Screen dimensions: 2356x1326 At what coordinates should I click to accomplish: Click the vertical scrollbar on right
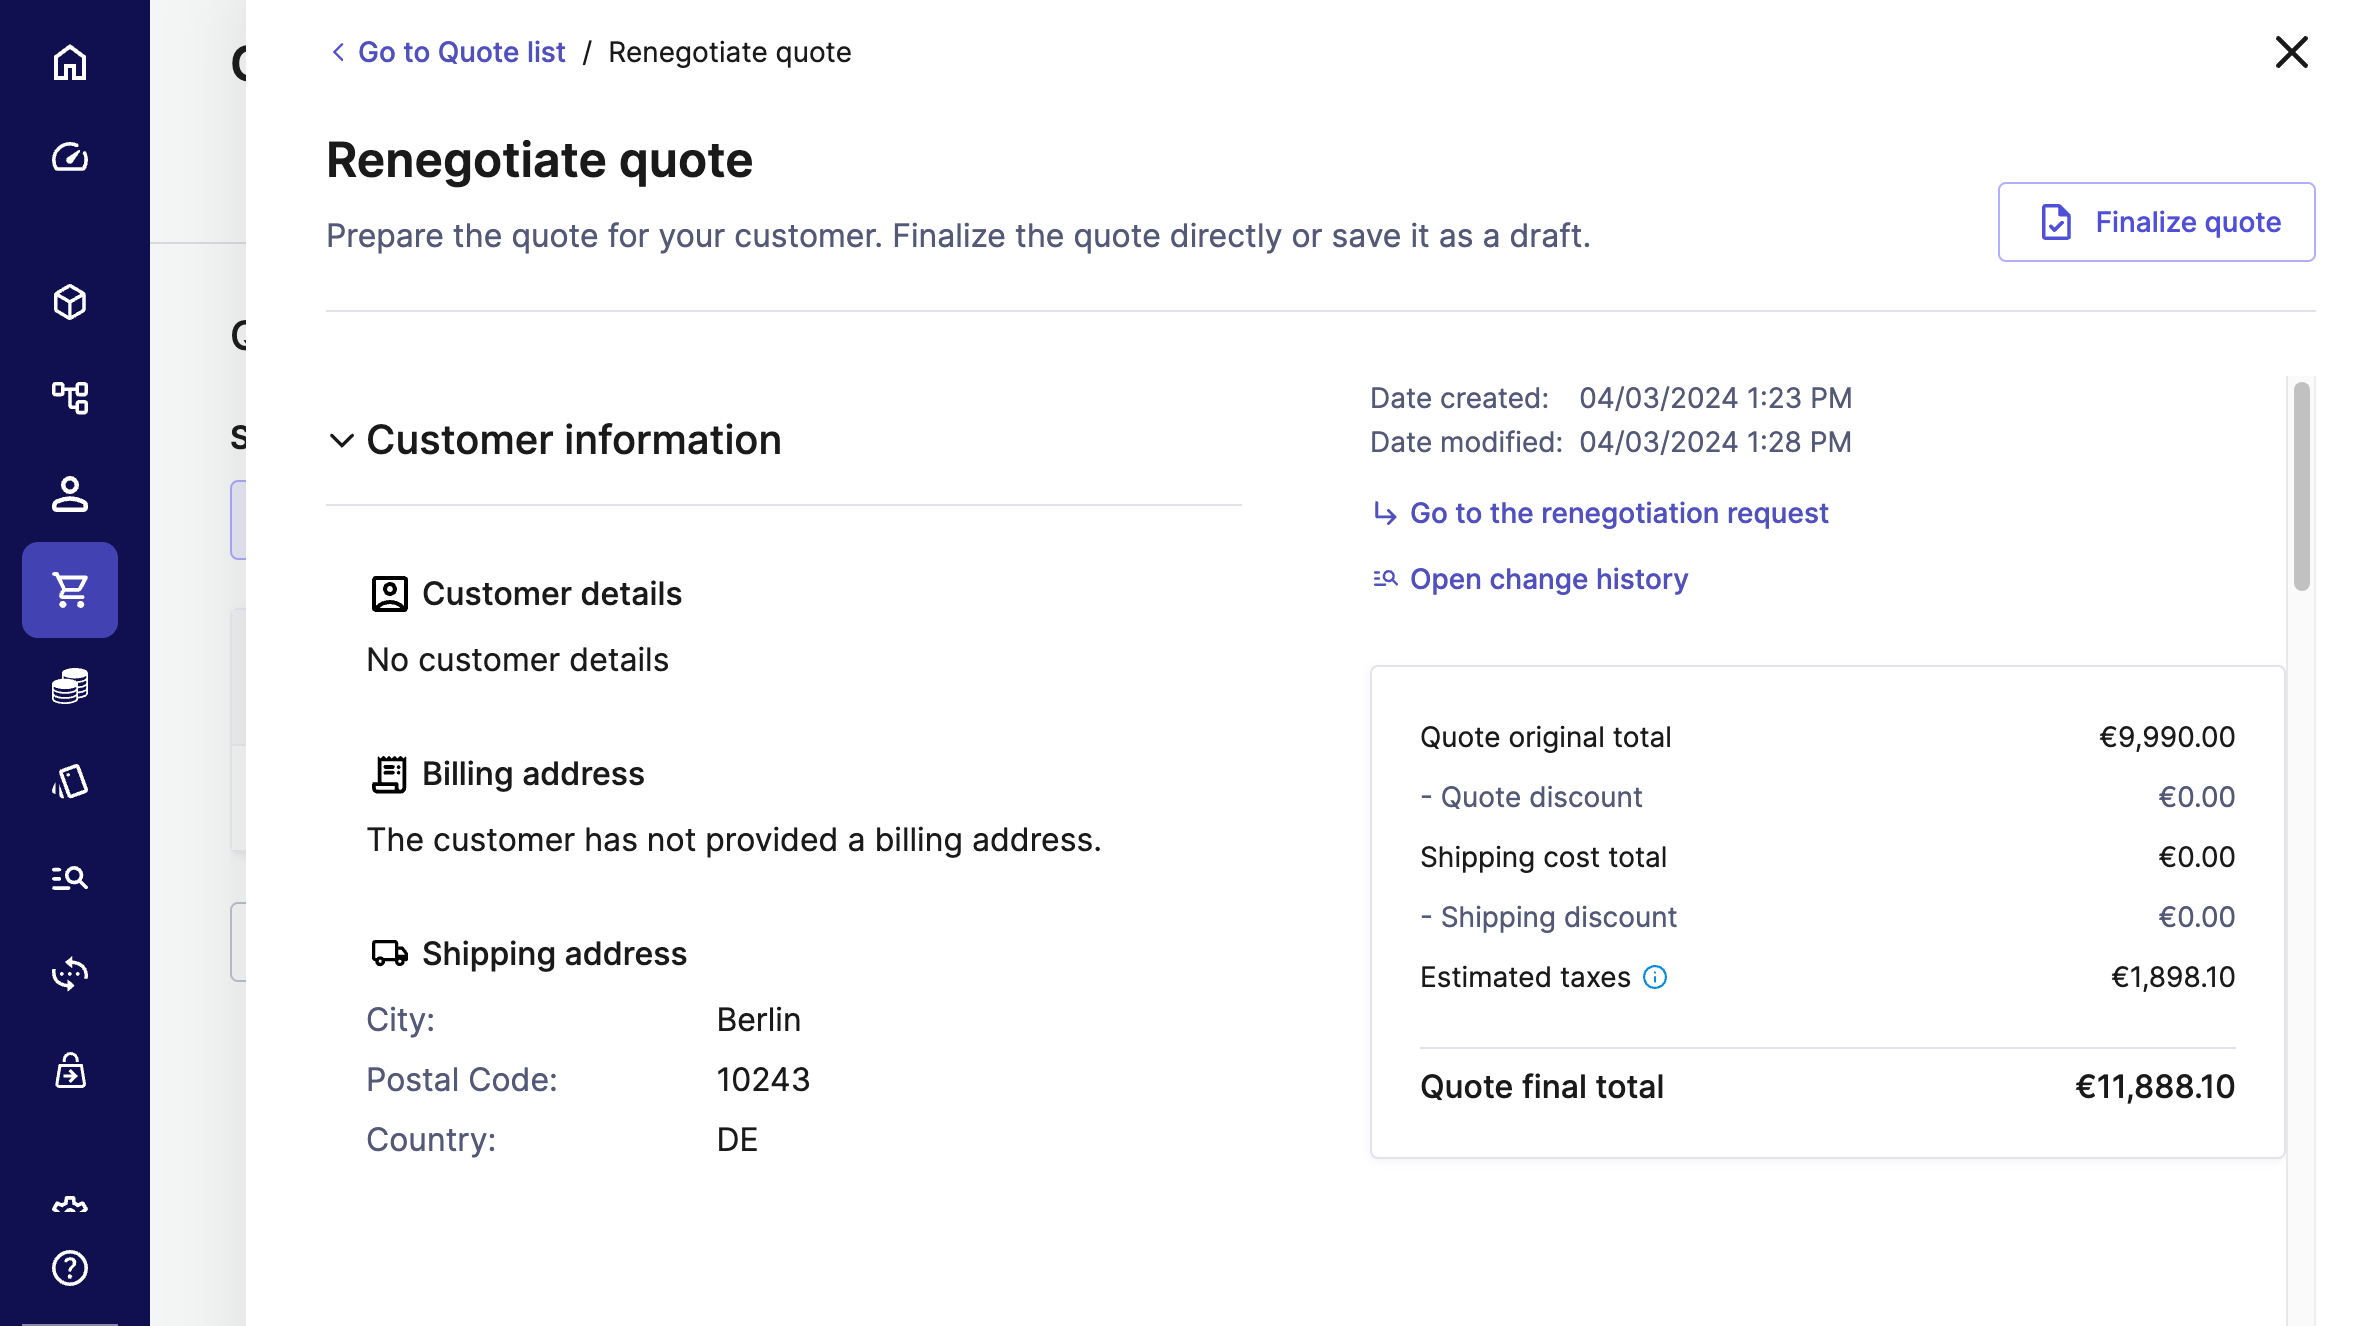click(2301, 487)
